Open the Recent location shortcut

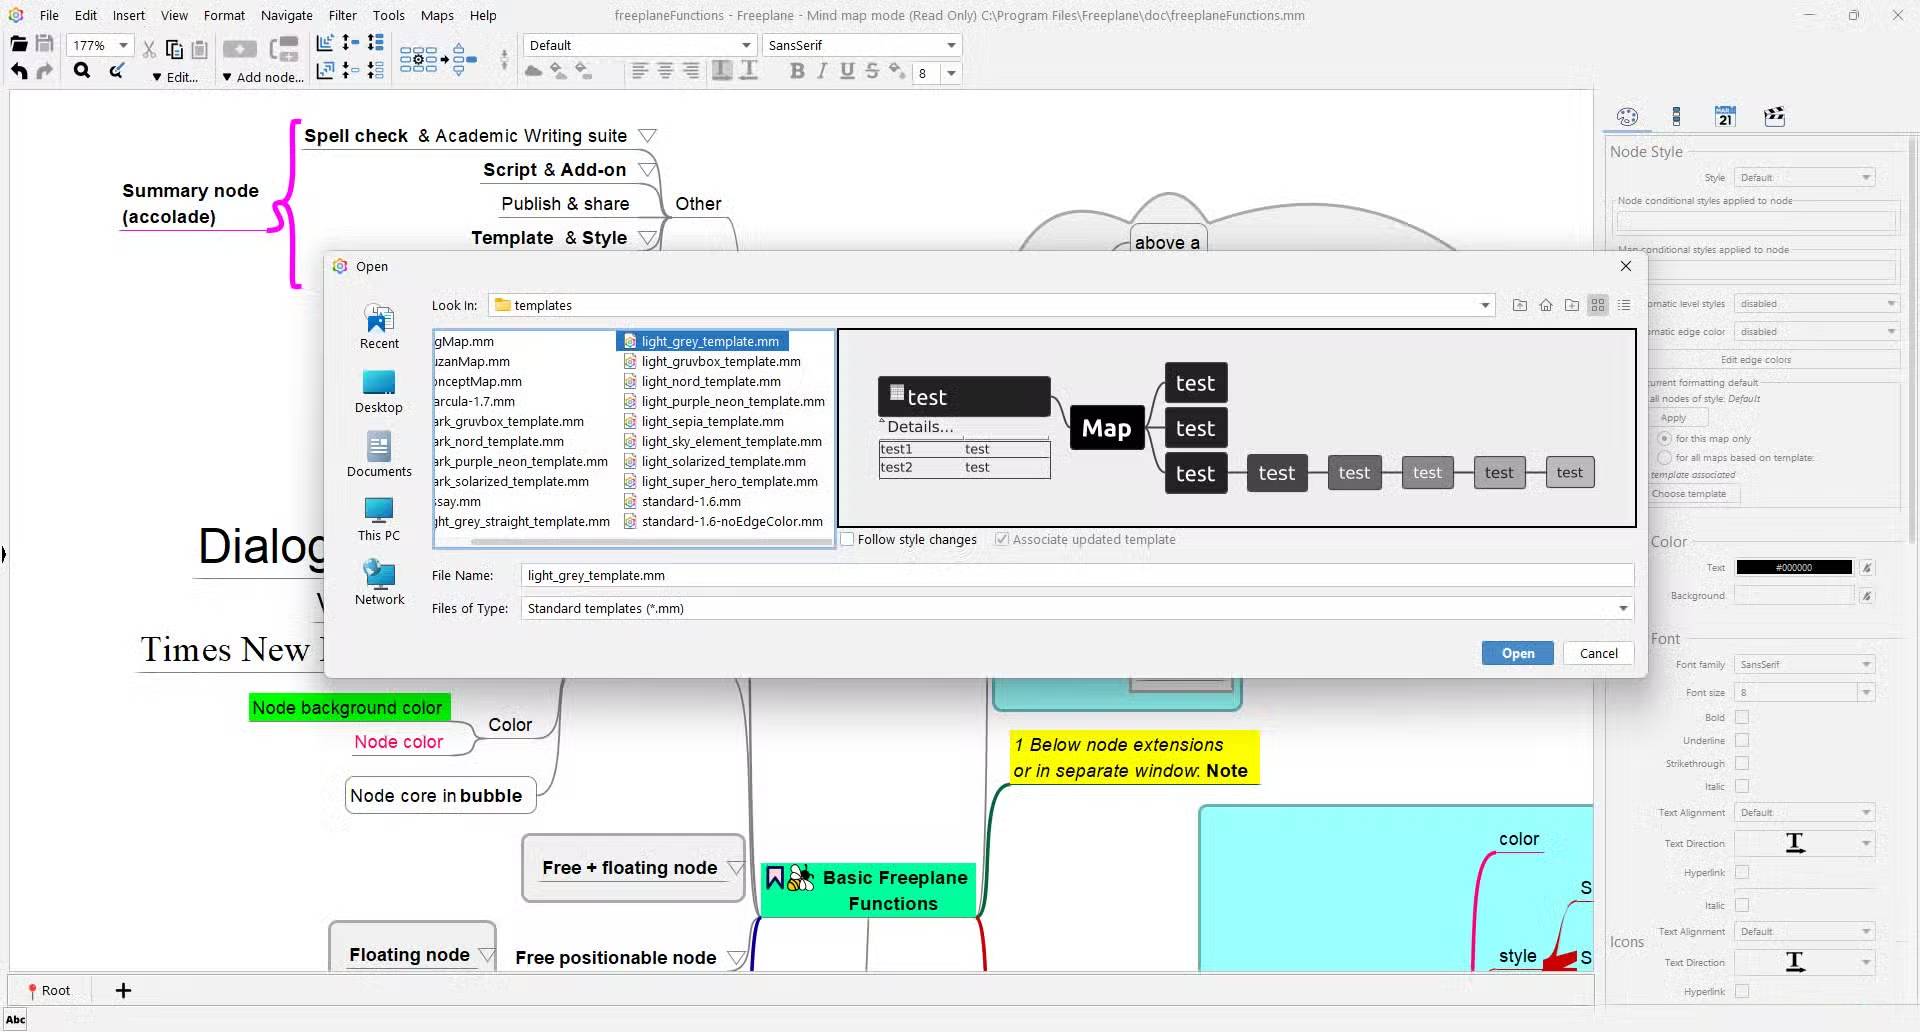(379, 326)
